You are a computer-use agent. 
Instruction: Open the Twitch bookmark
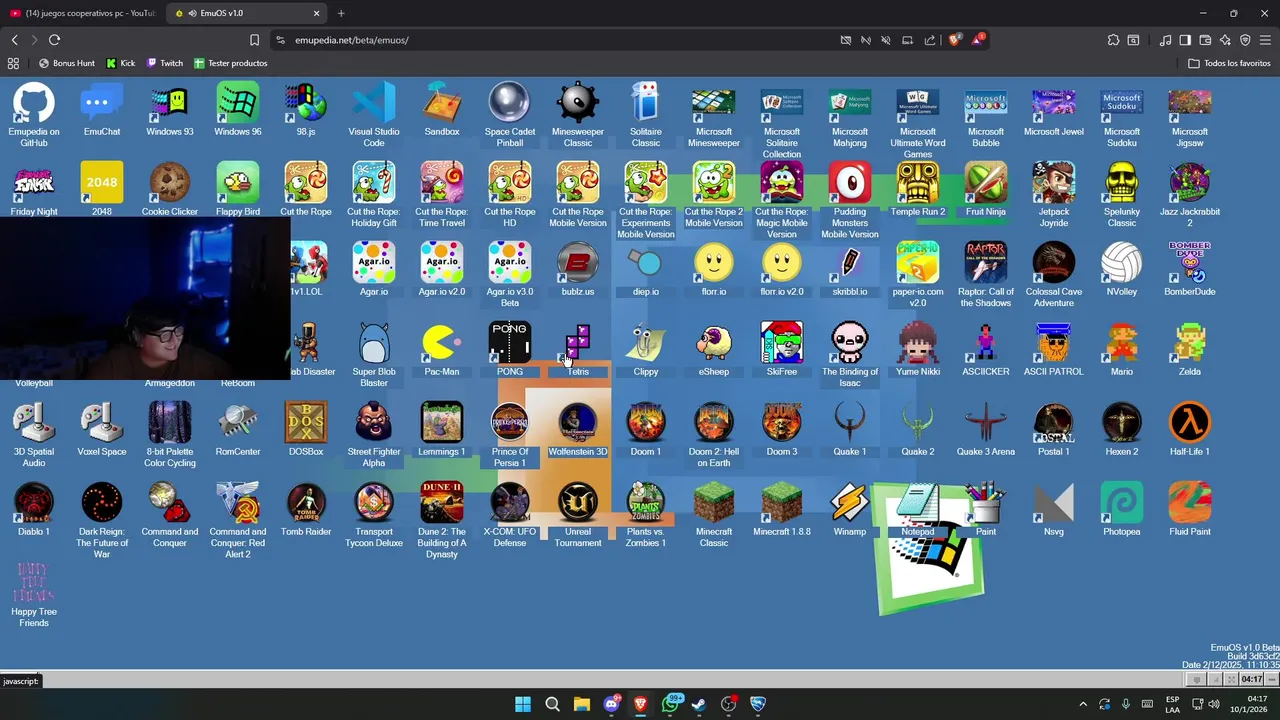(x=164, y=63)
